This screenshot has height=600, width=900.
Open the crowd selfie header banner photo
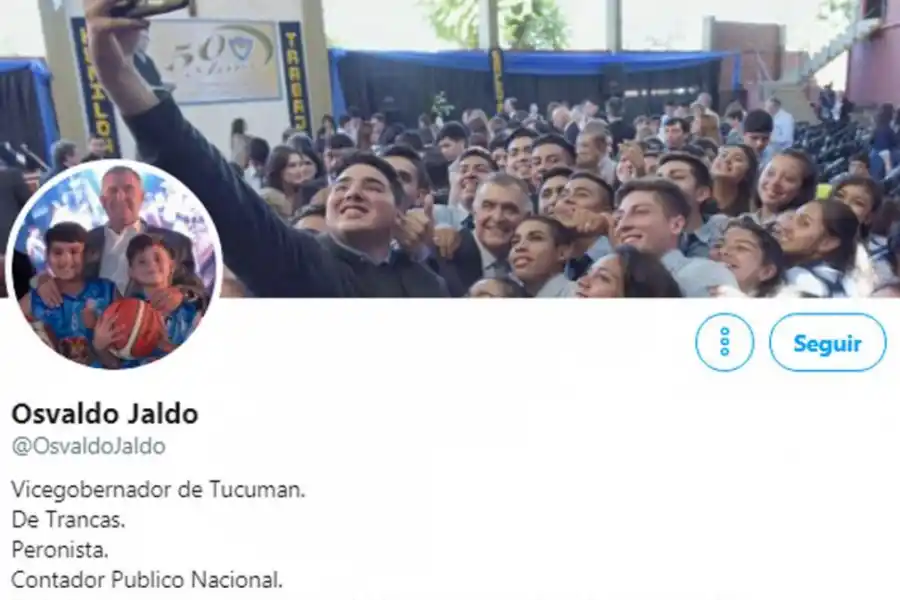tap(450, 149)
